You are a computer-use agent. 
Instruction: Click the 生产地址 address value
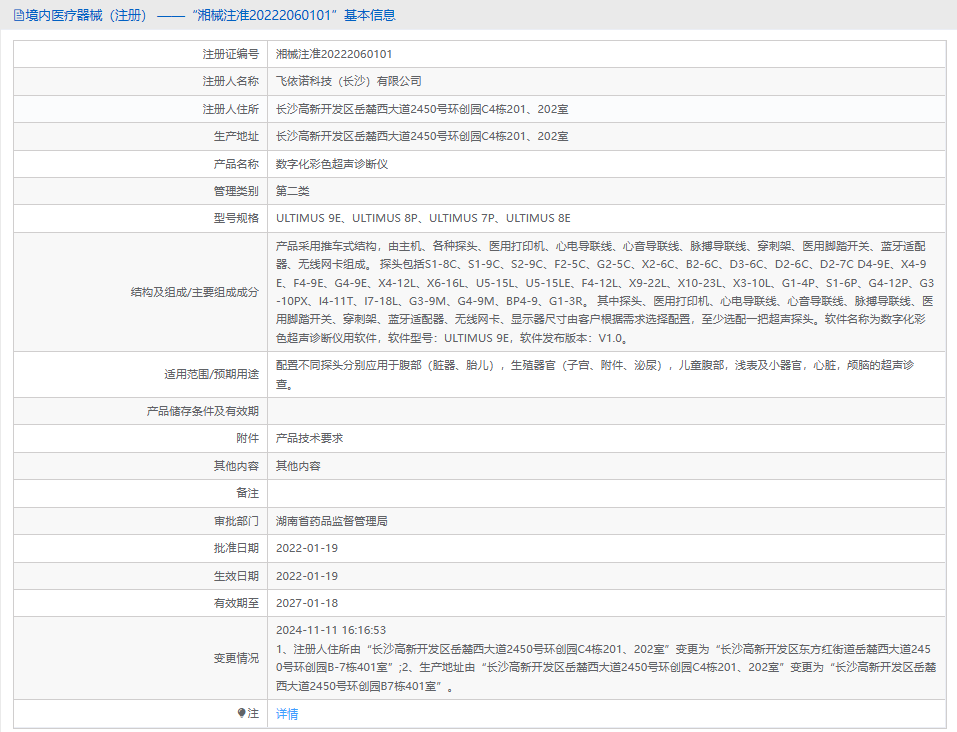click(422, 136)
